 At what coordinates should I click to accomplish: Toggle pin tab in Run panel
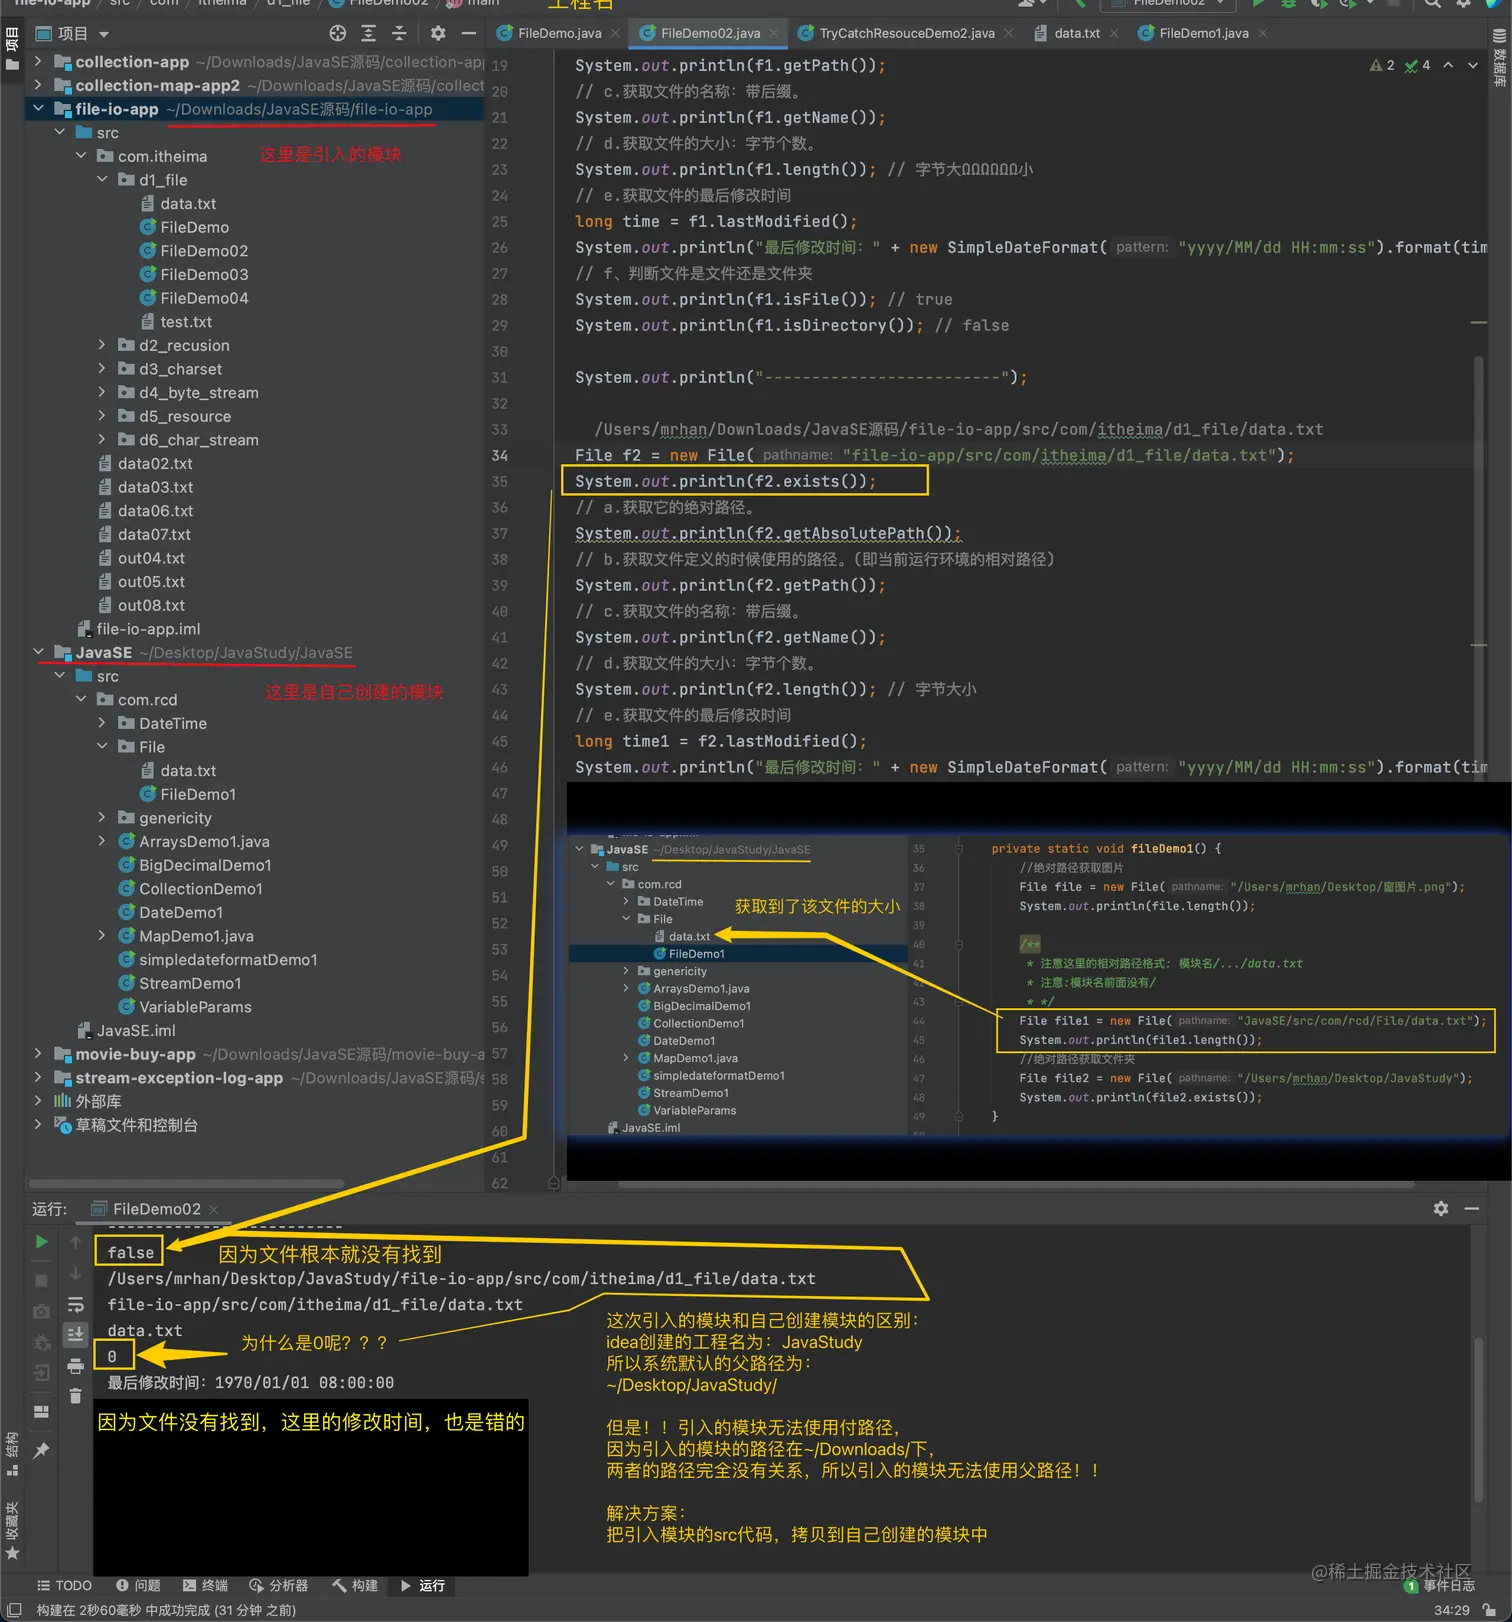(41, 1450)
